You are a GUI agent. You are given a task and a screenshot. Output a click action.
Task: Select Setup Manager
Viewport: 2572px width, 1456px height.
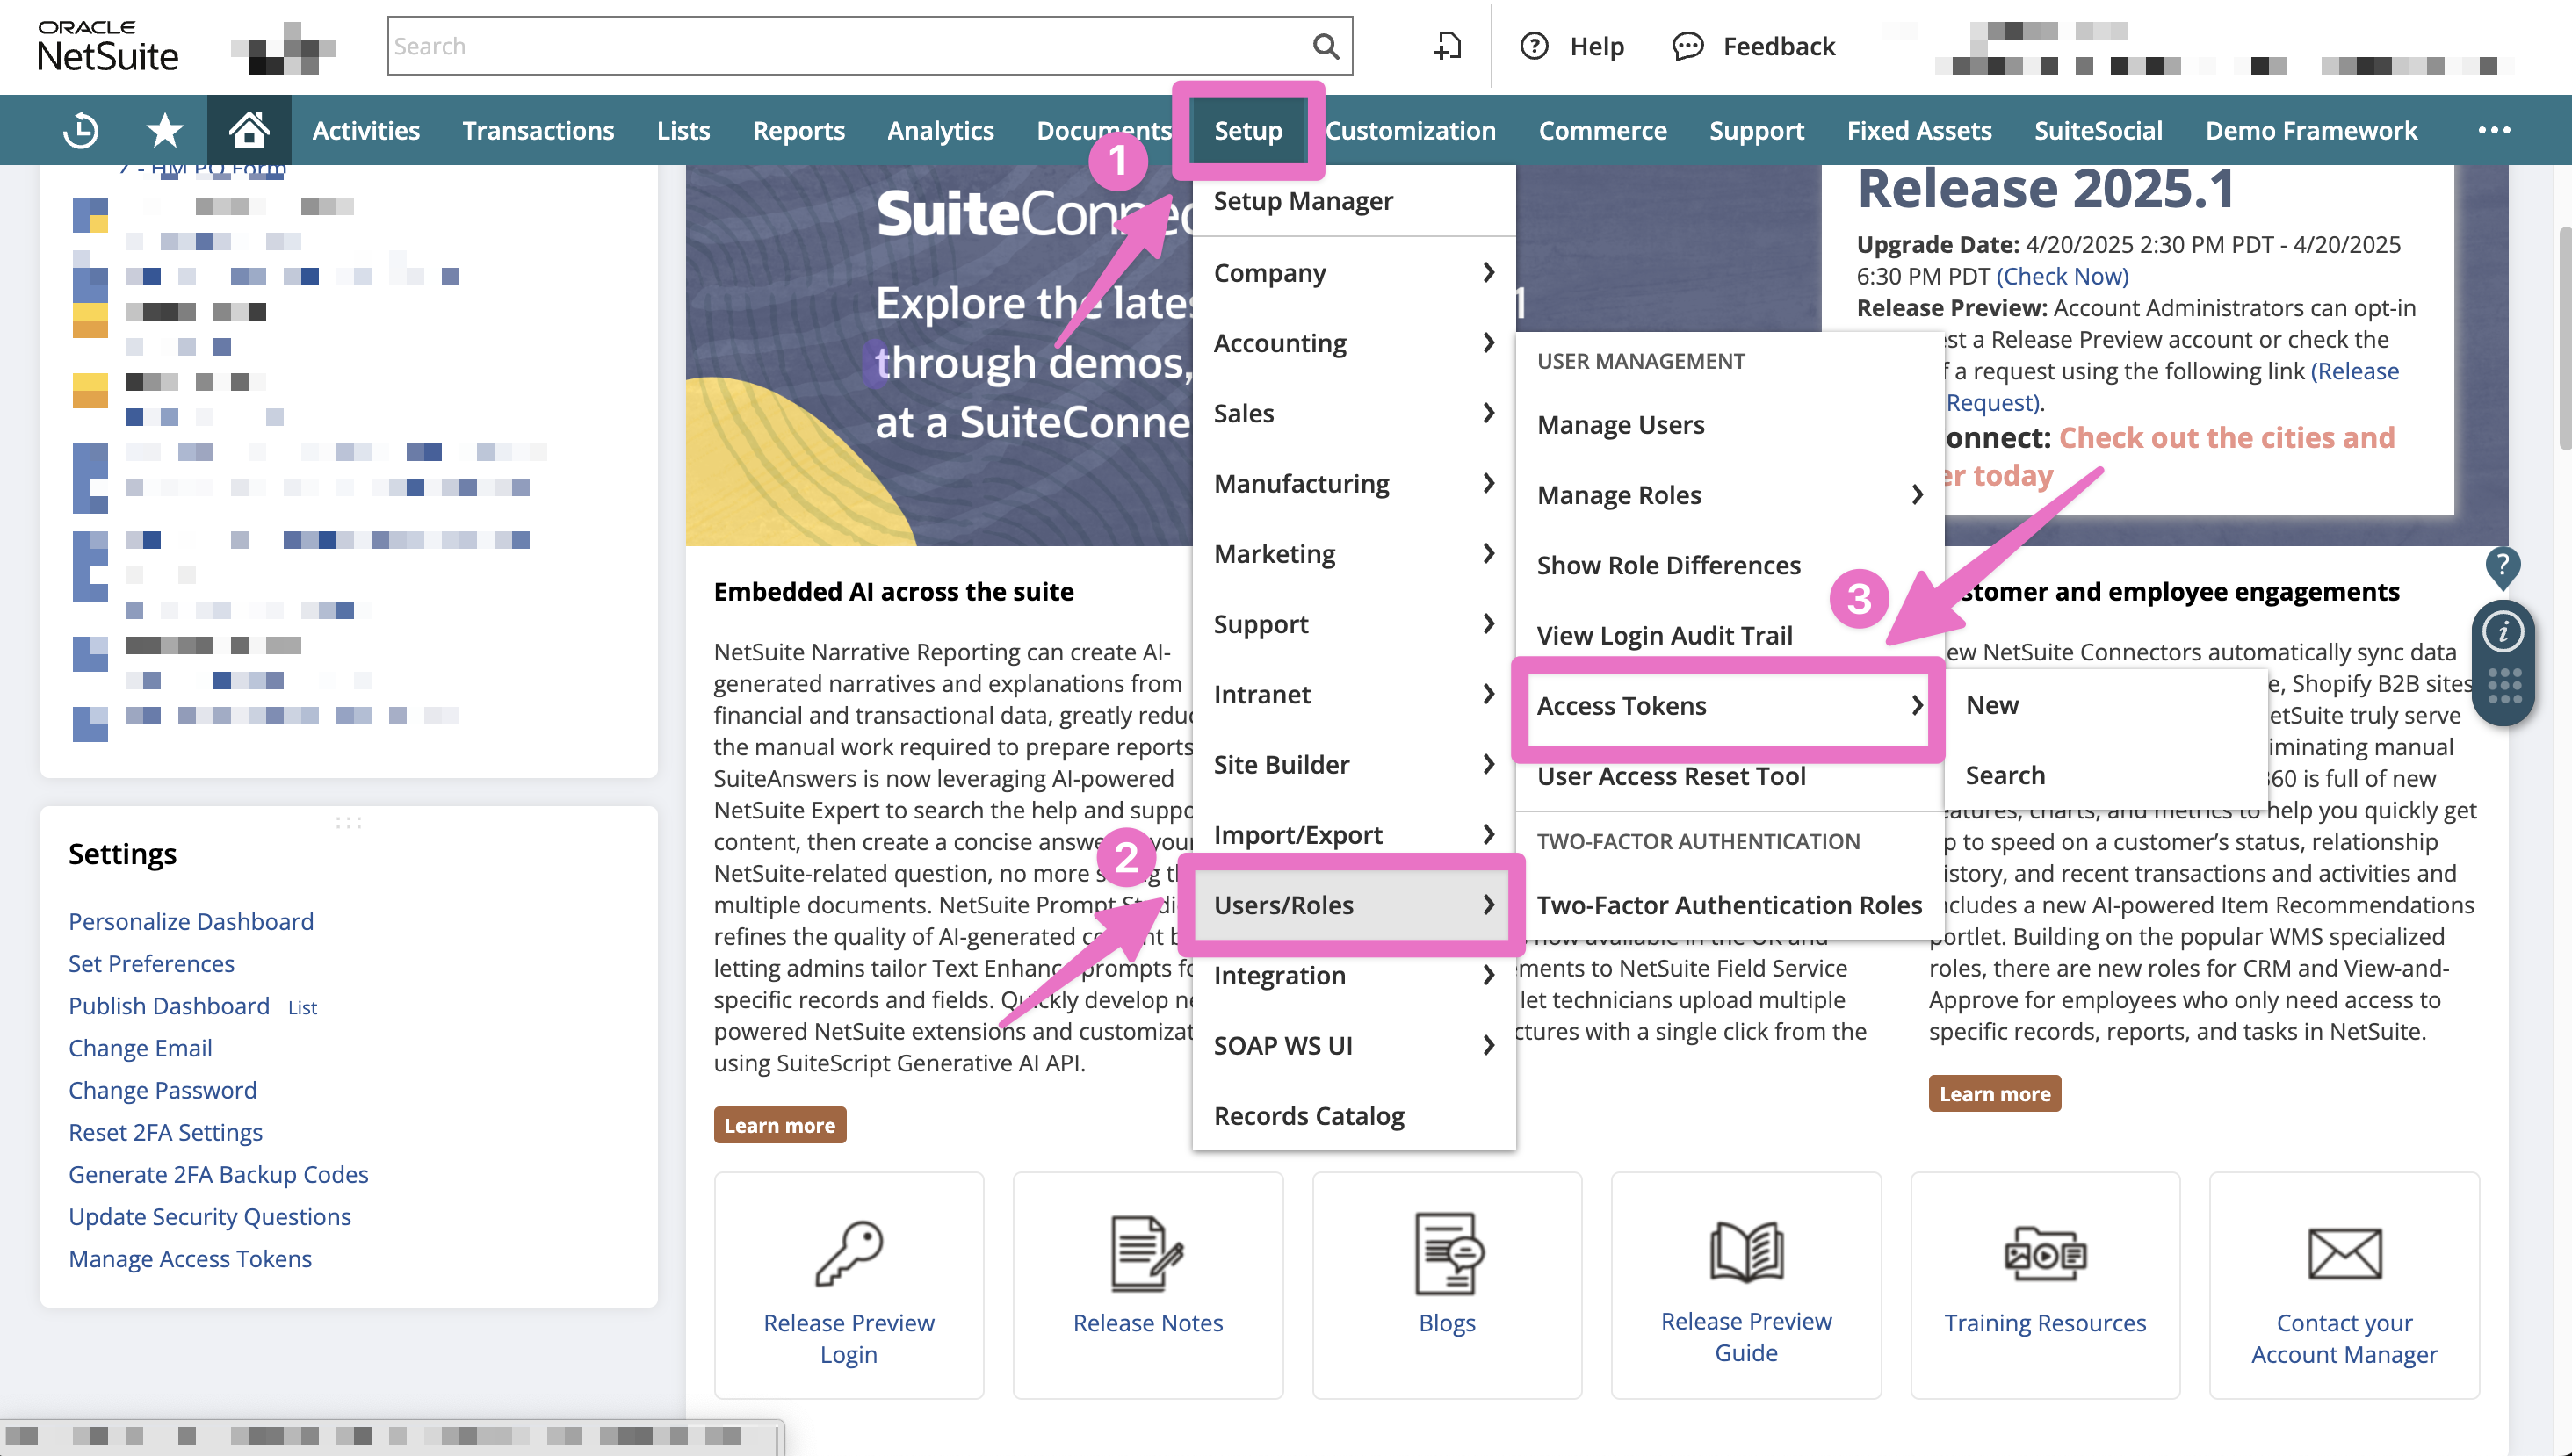pyautogui.click(x=1353, y=201)
